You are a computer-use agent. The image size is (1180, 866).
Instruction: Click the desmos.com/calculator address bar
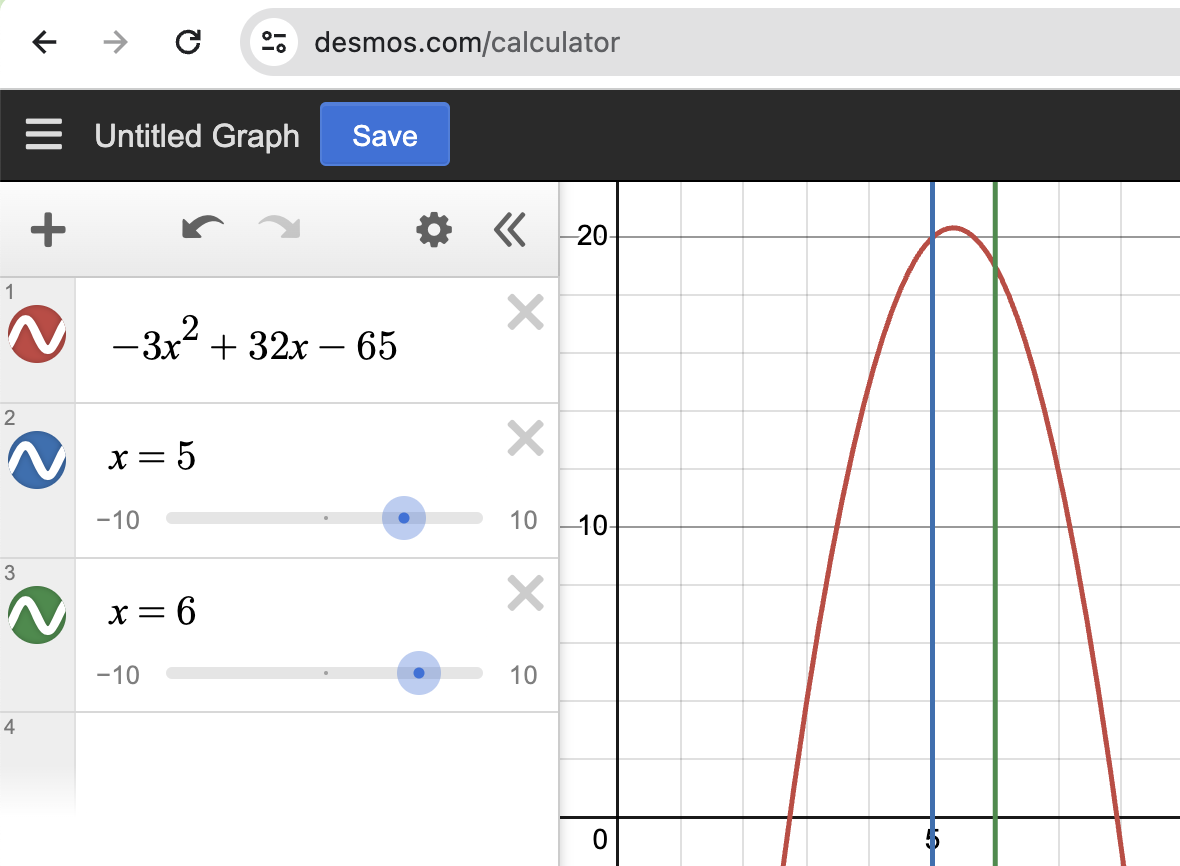[x=467, y=42]
